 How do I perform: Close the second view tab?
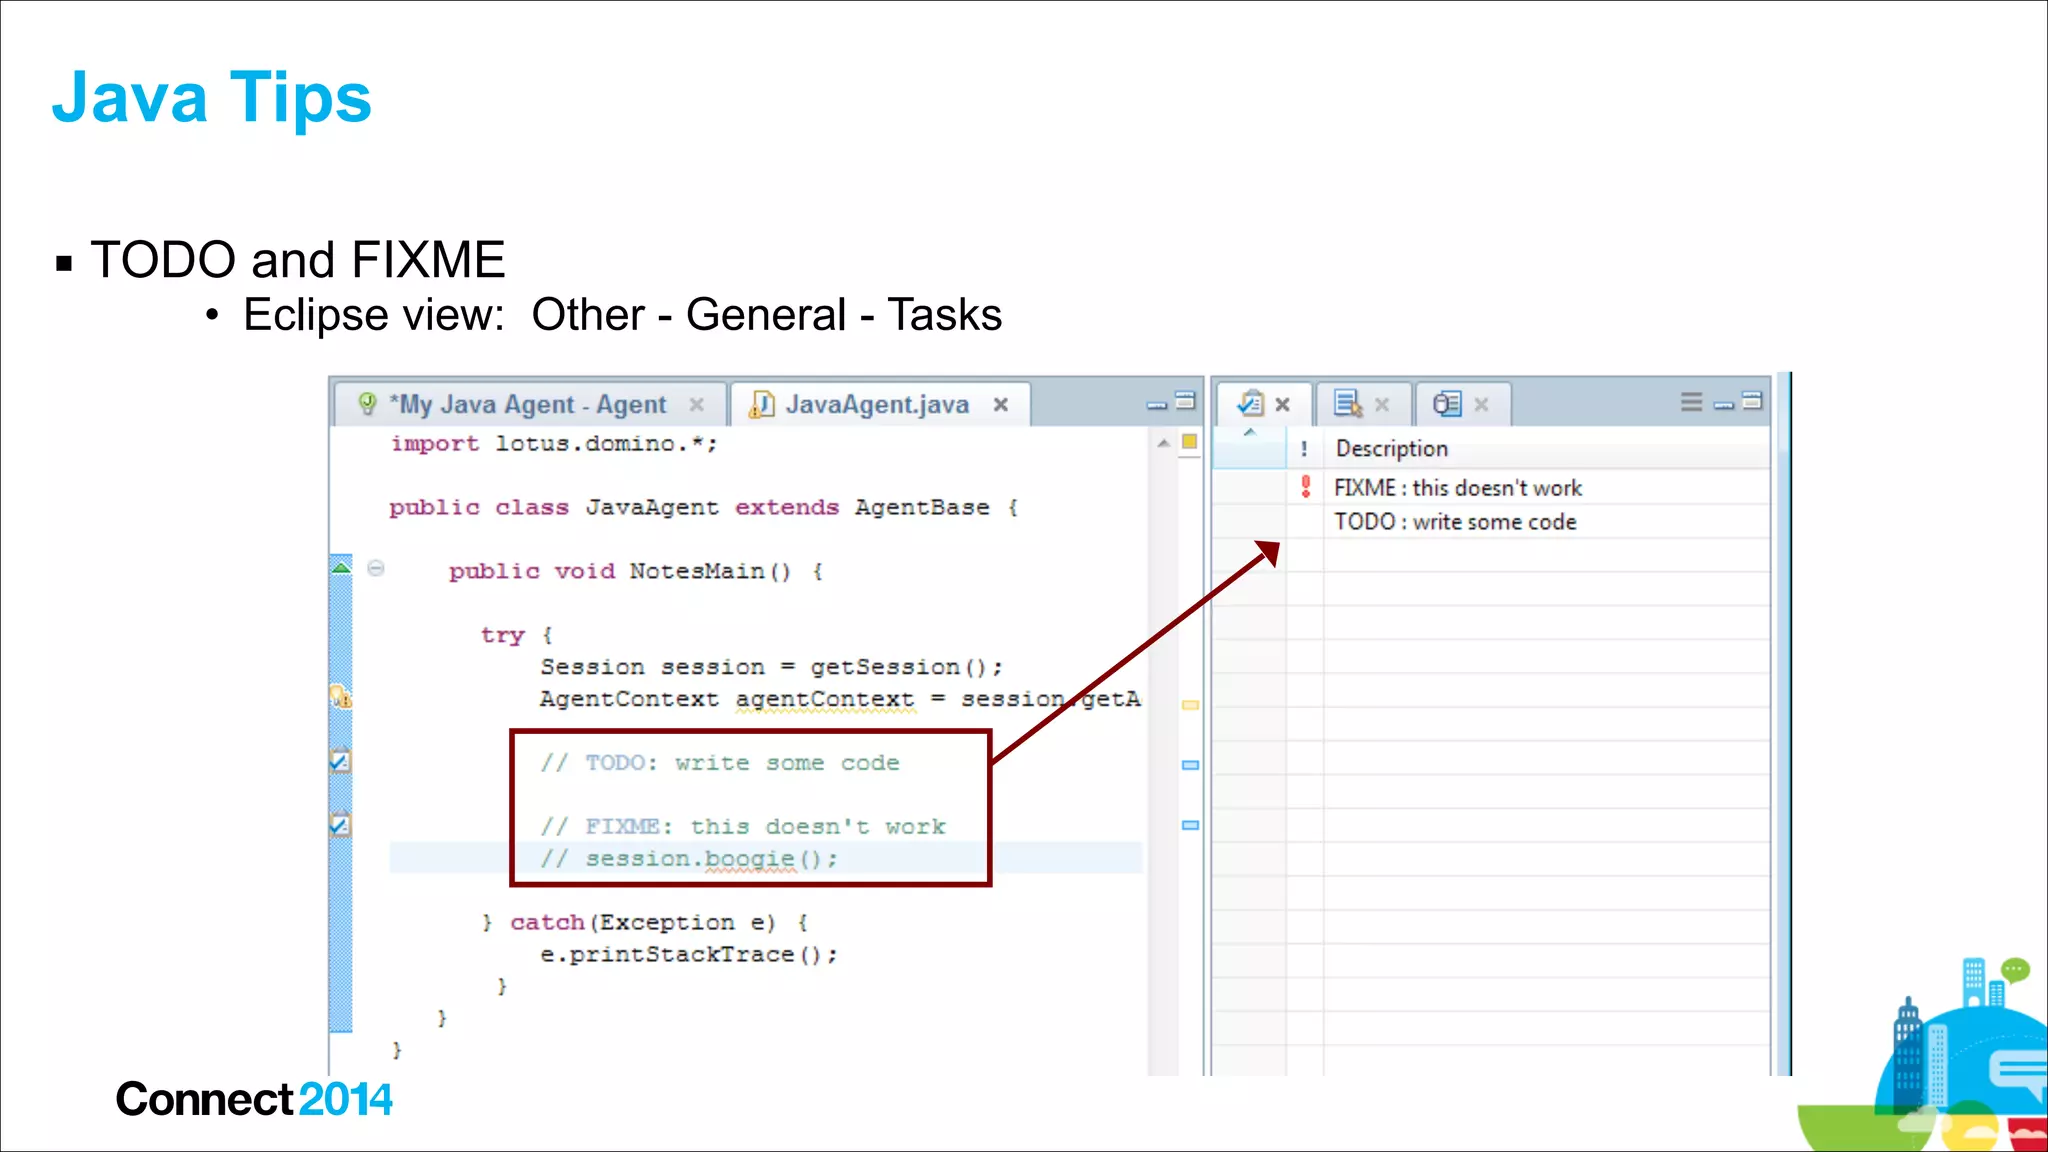tap(1382, 404)
